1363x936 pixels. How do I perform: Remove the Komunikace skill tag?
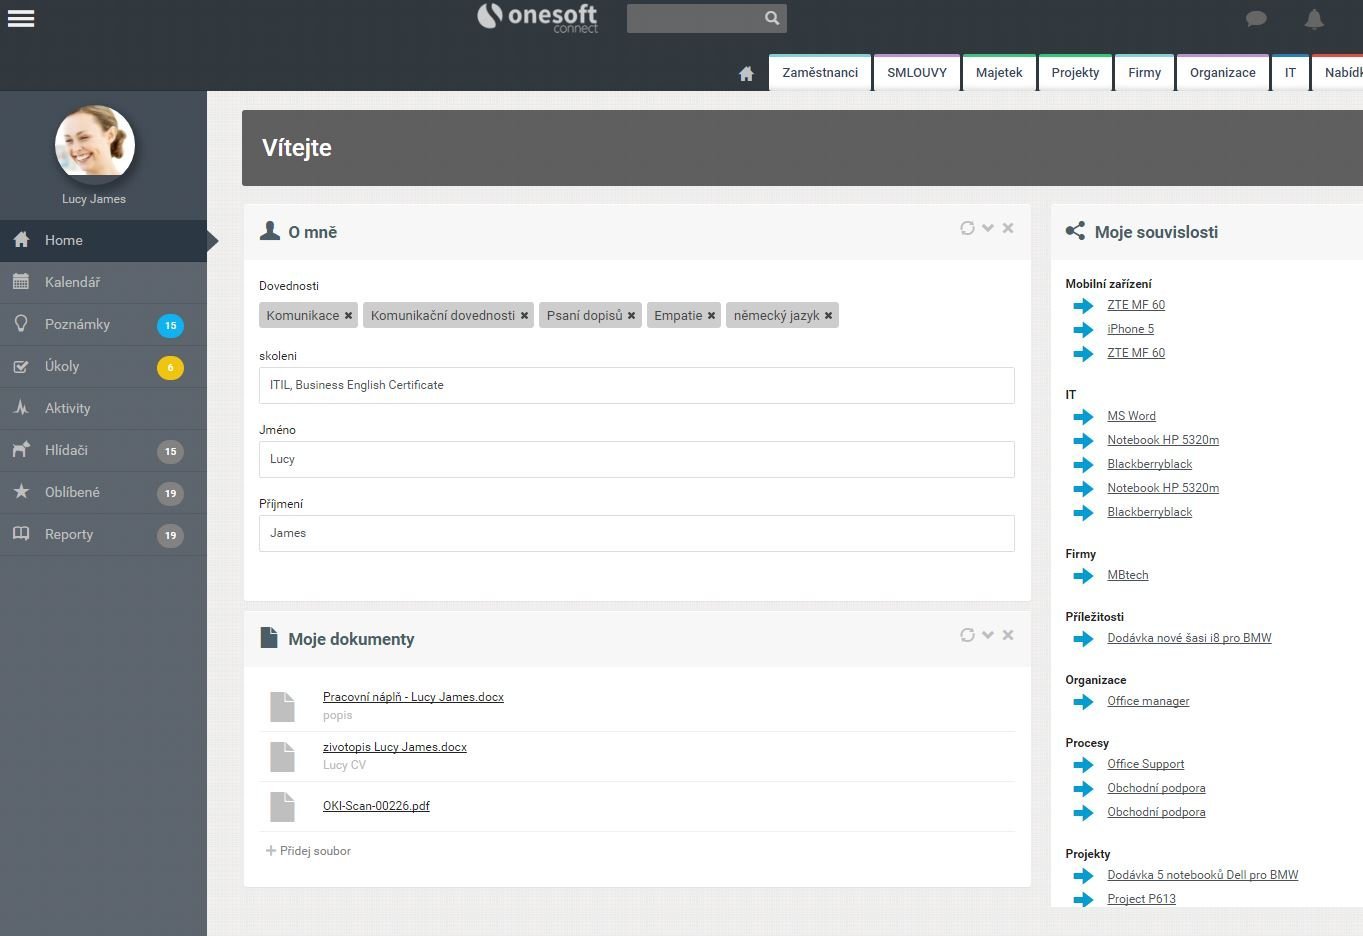(x=348, y=316)
